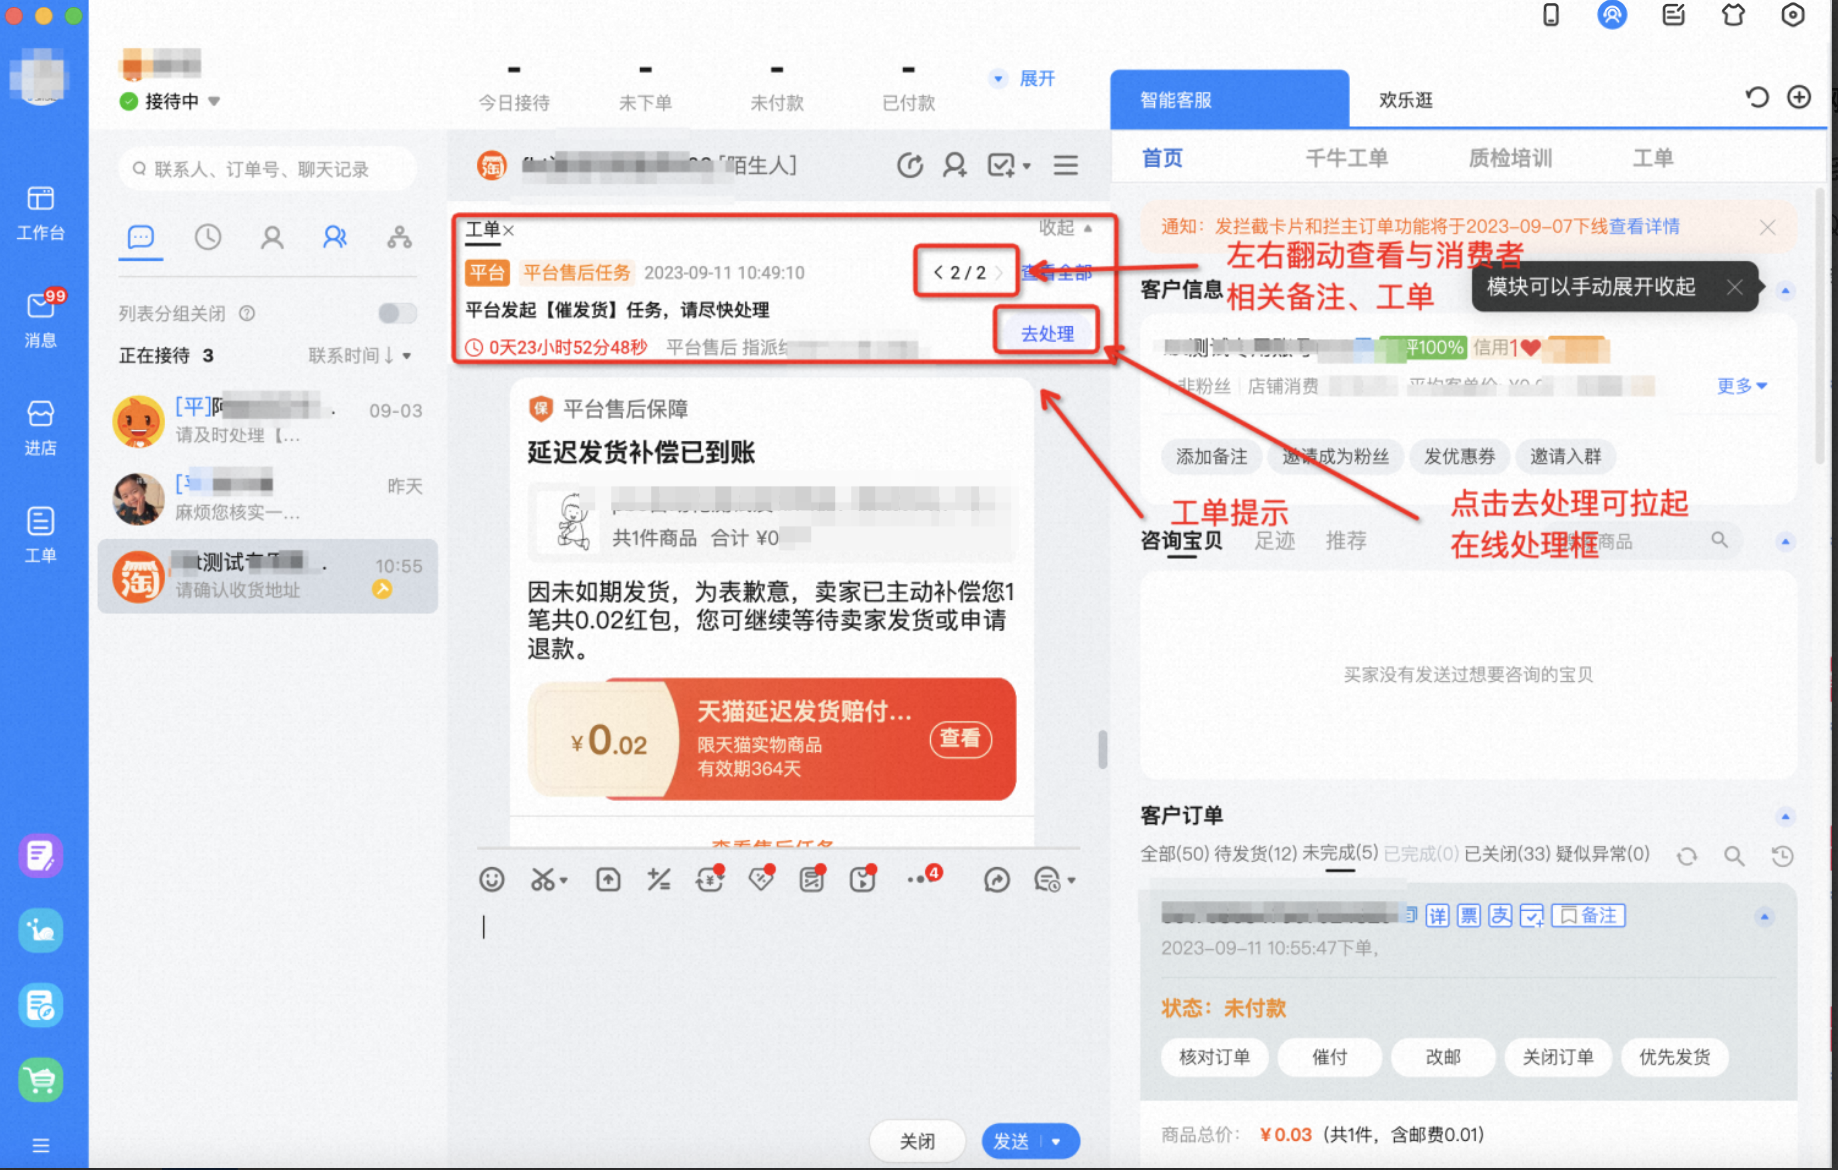1838x1170 pixels.
Task: Select the 足迹 tab
Action: [1275, 541]
